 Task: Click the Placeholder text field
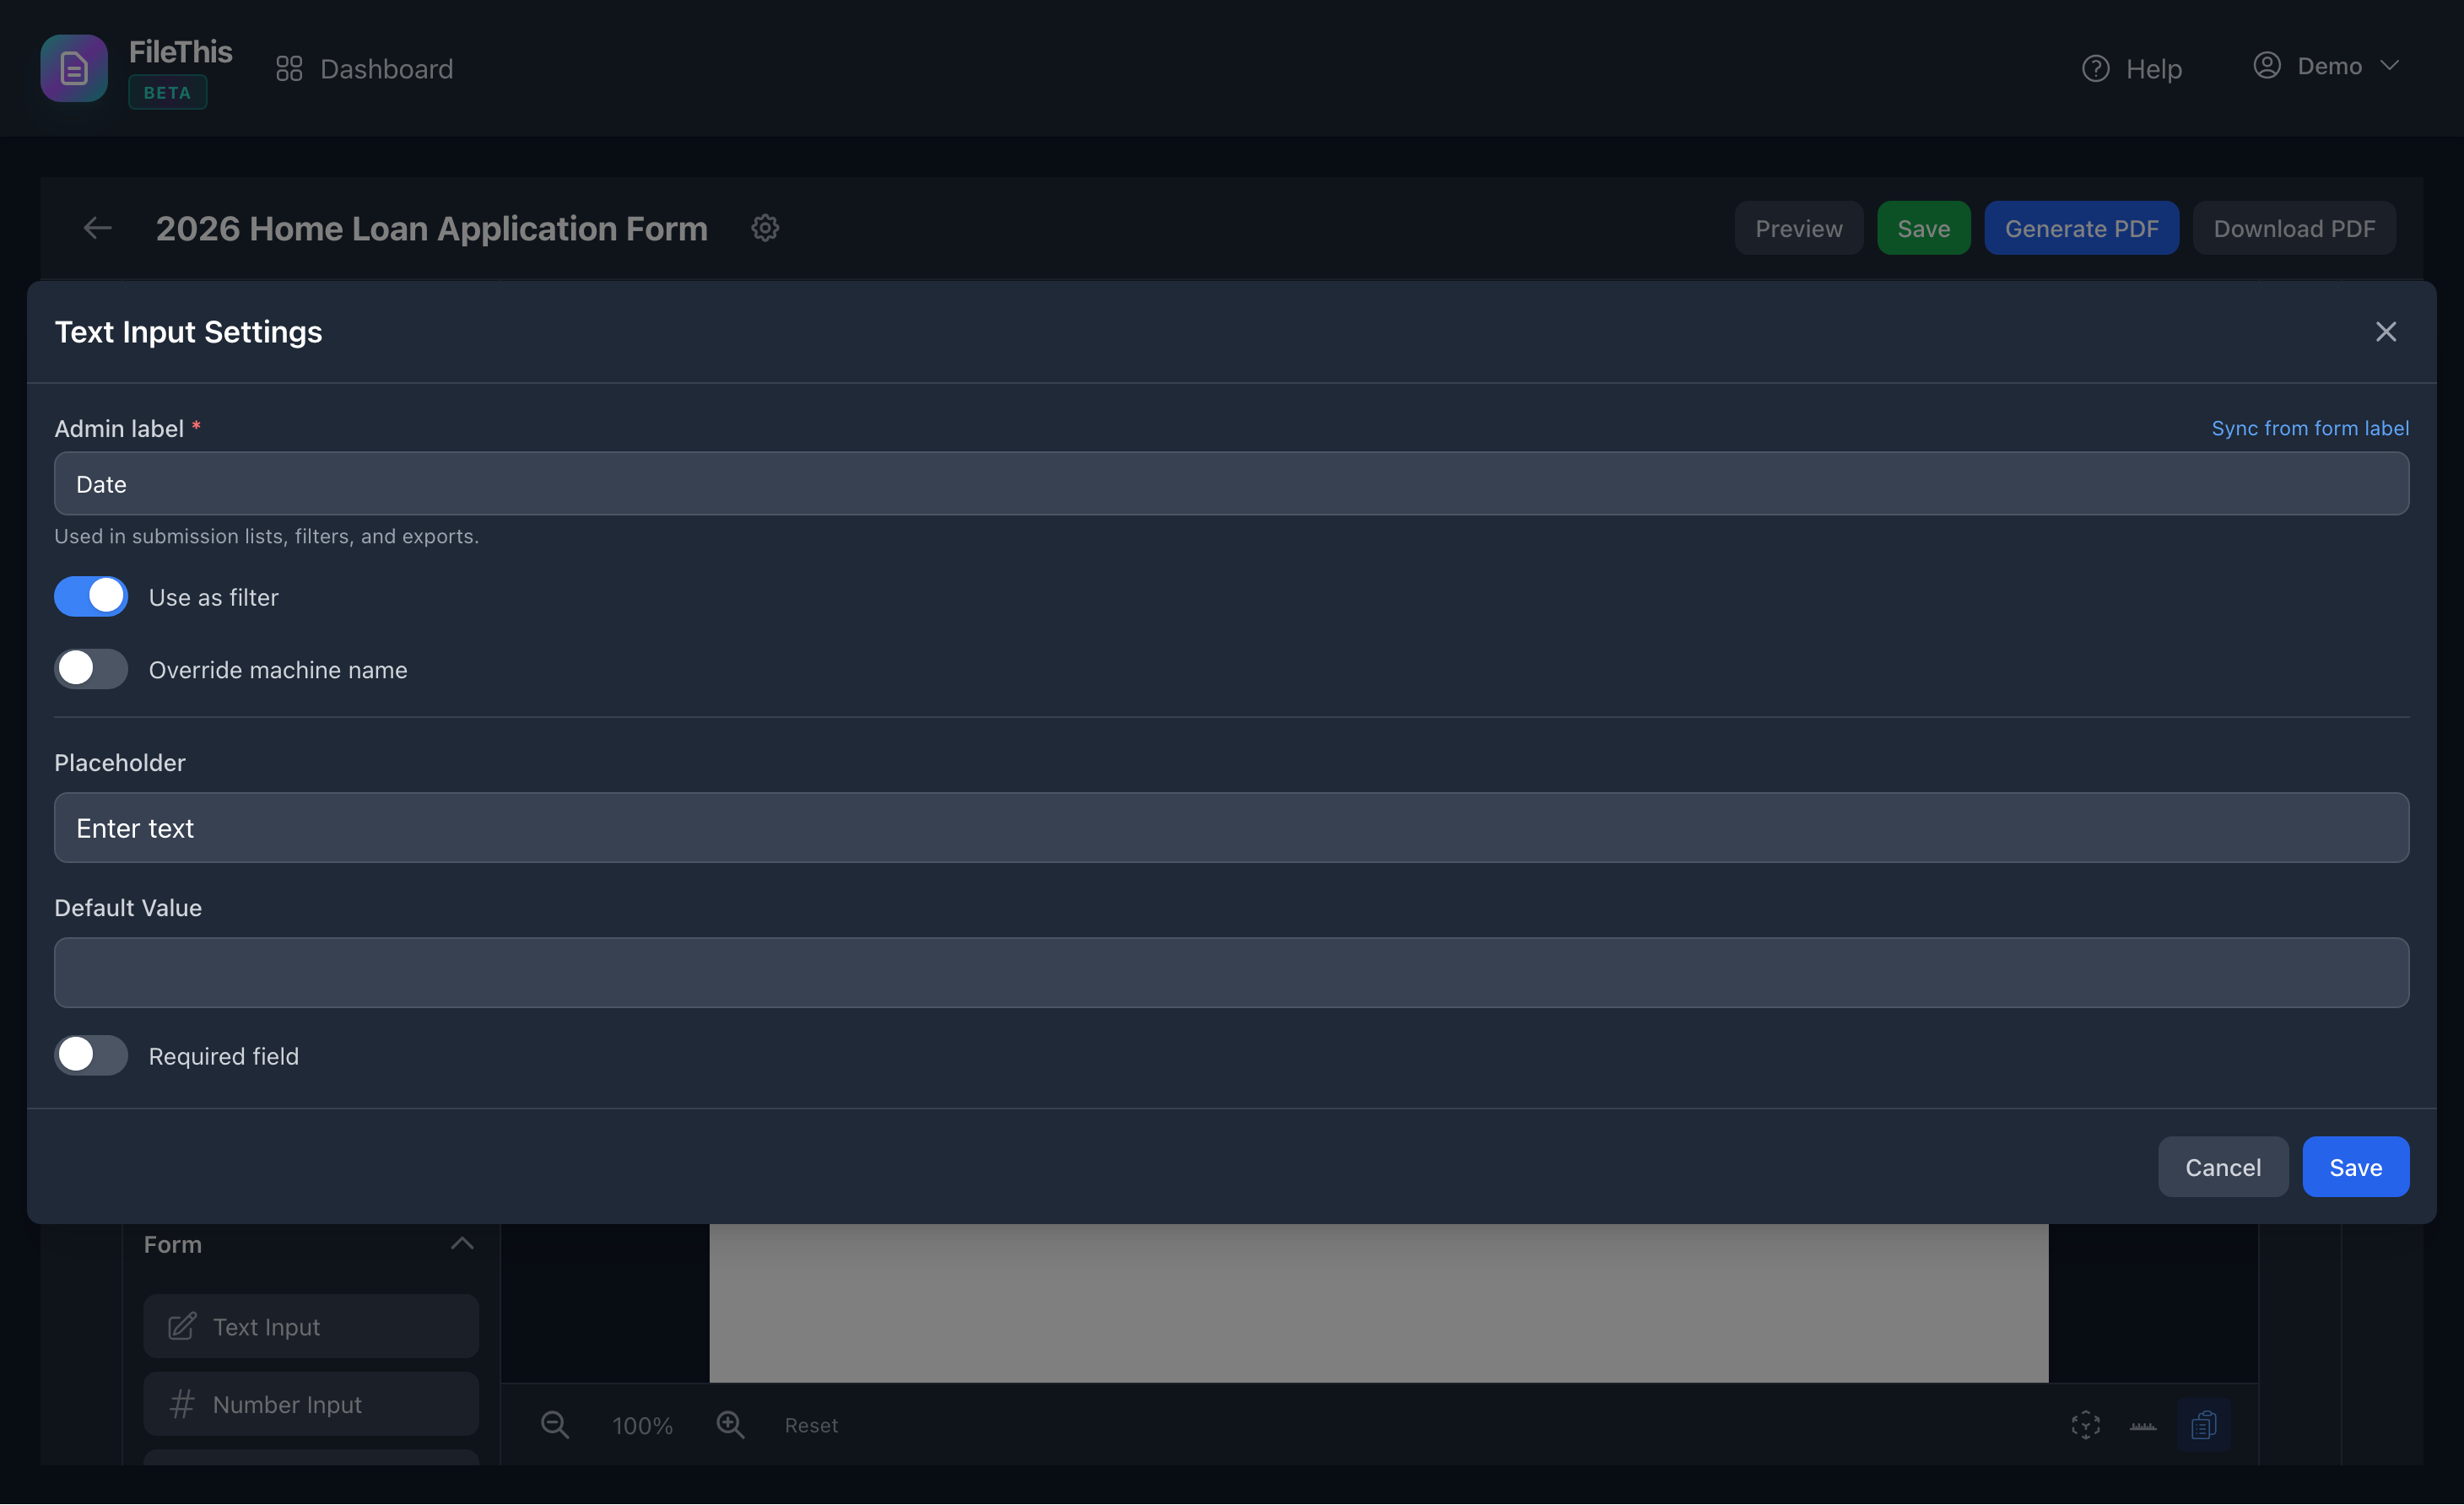pyautogui.click(x=1232, y=827)
